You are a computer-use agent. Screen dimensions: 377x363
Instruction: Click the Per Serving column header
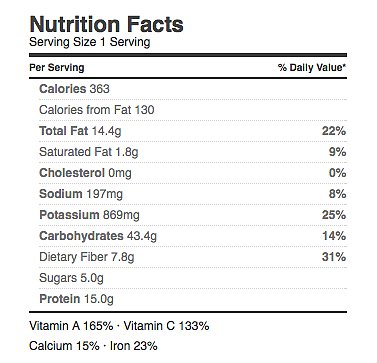click(57, 68)
